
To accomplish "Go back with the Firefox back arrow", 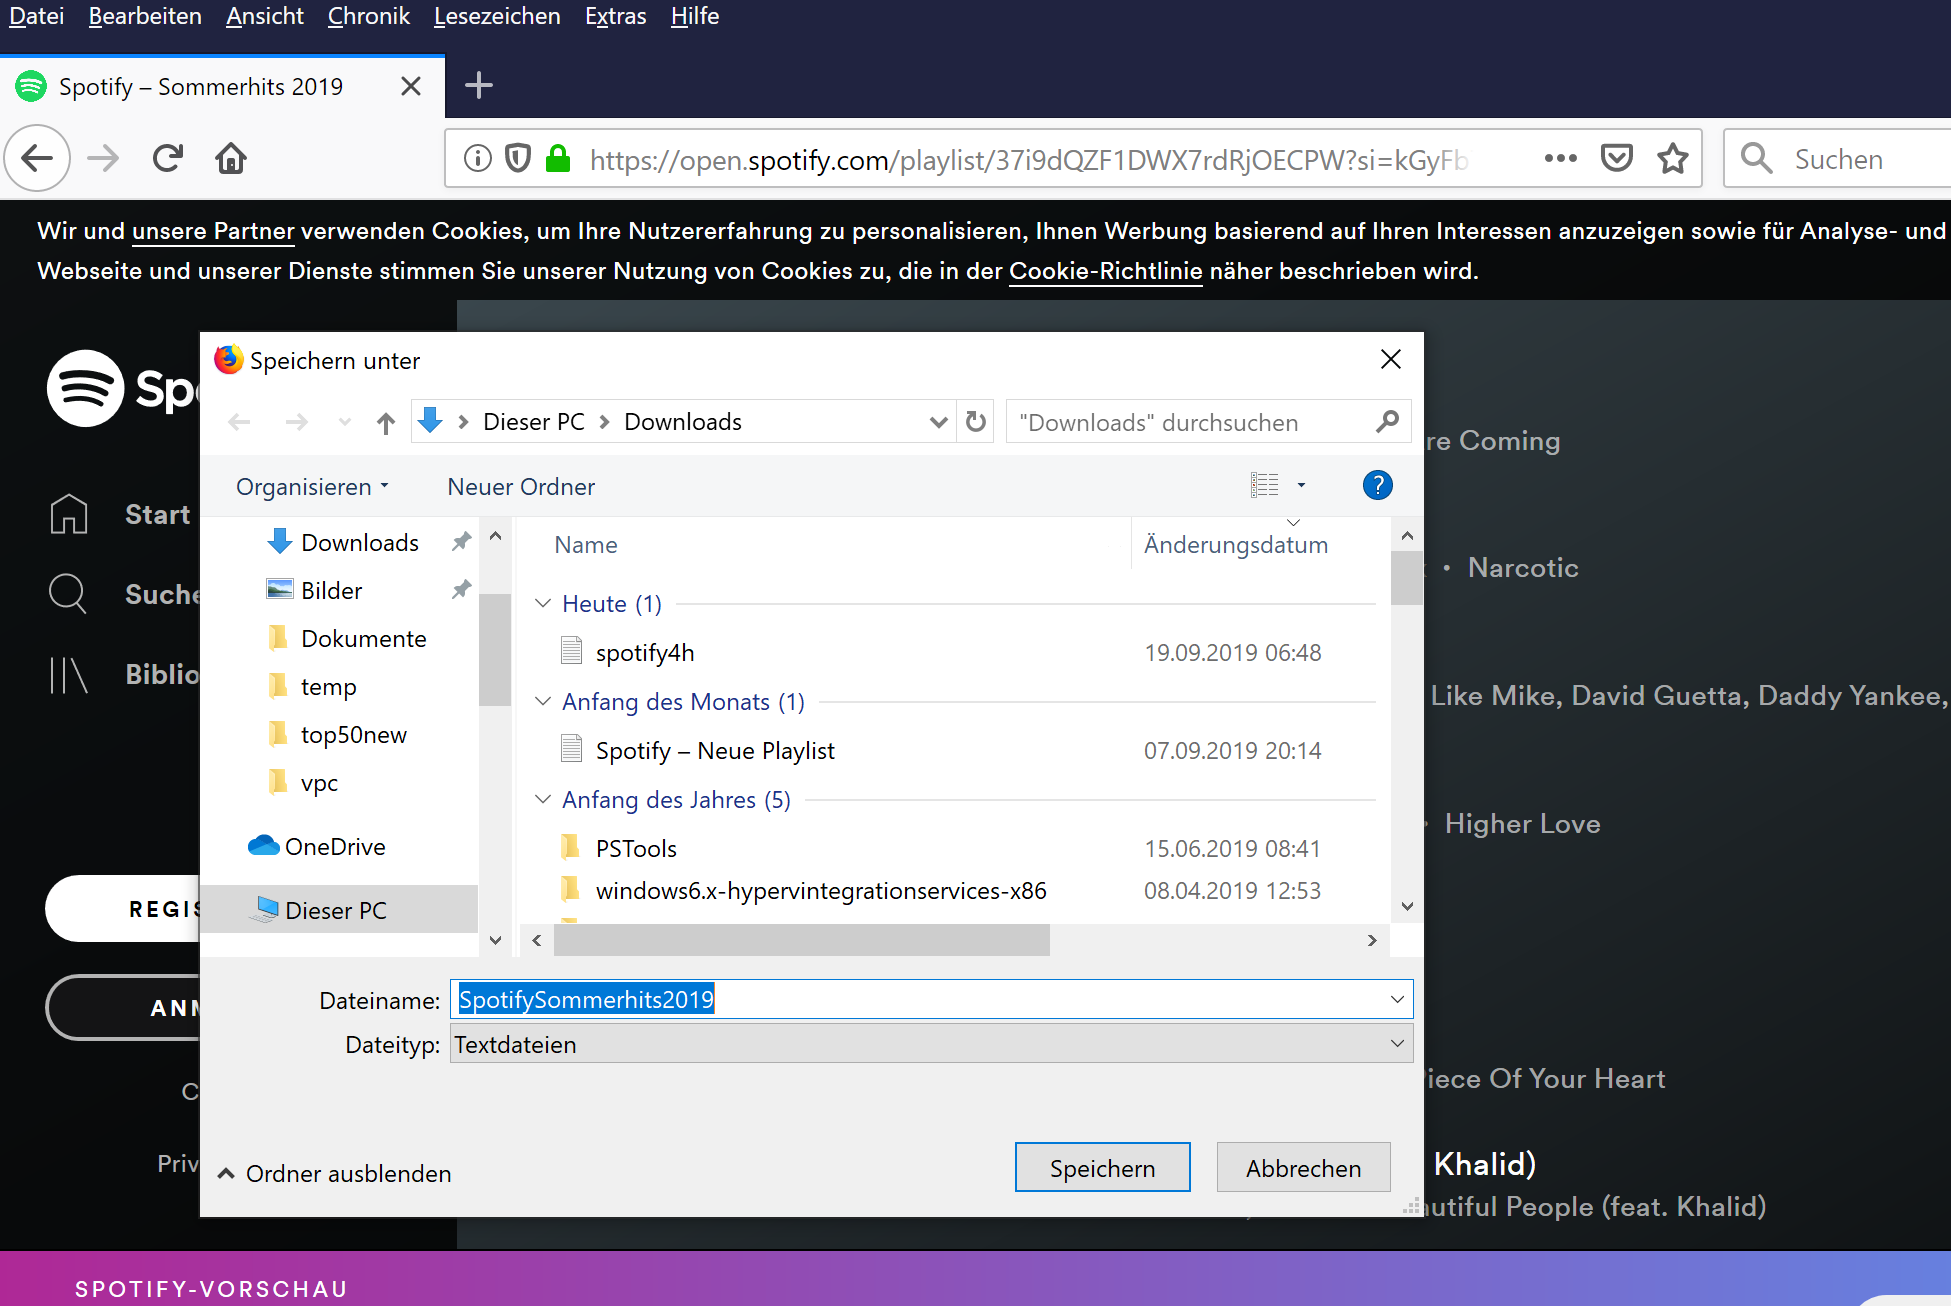I will (x=38, y=158).
